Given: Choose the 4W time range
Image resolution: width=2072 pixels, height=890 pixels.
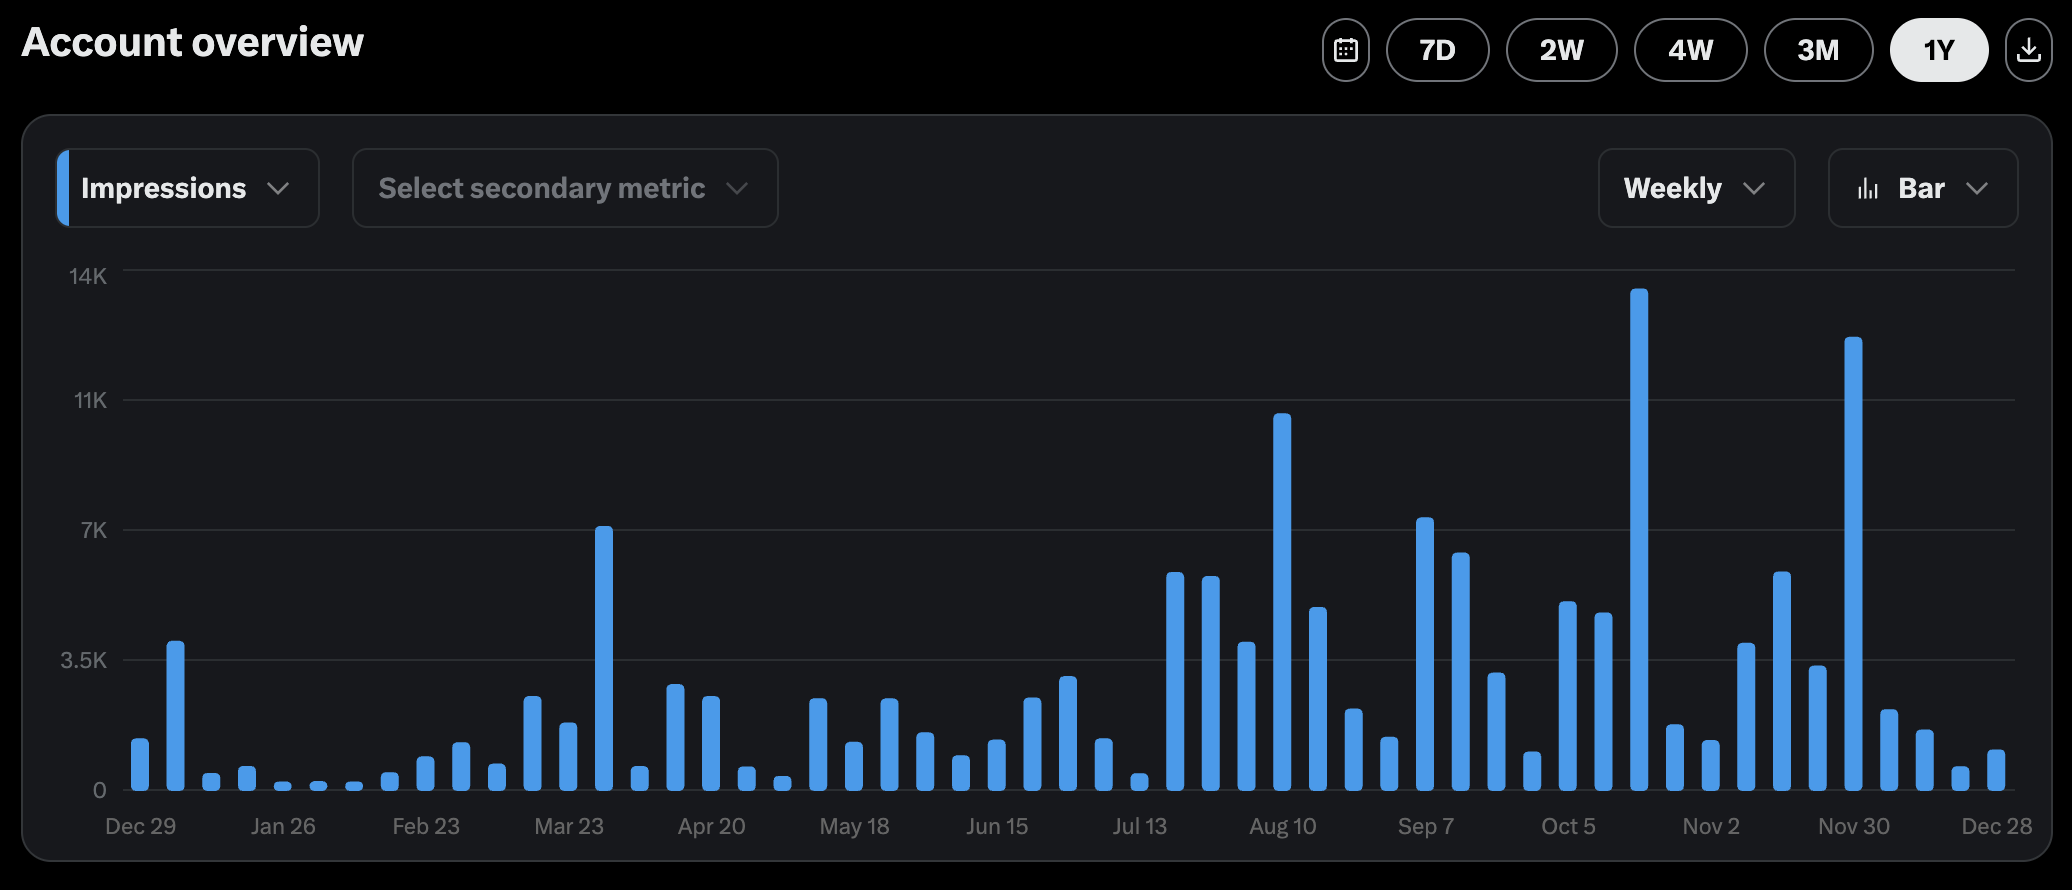Looking at the screenshot, I should tap(1690, 50).
